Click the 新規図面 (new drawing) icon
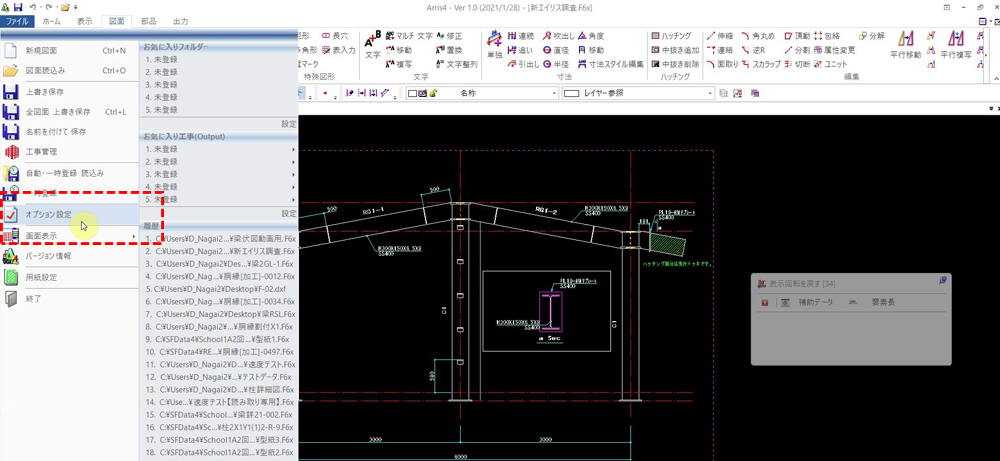The height and width of the screenshot is (461, 1000). click(x=11, y=50)
